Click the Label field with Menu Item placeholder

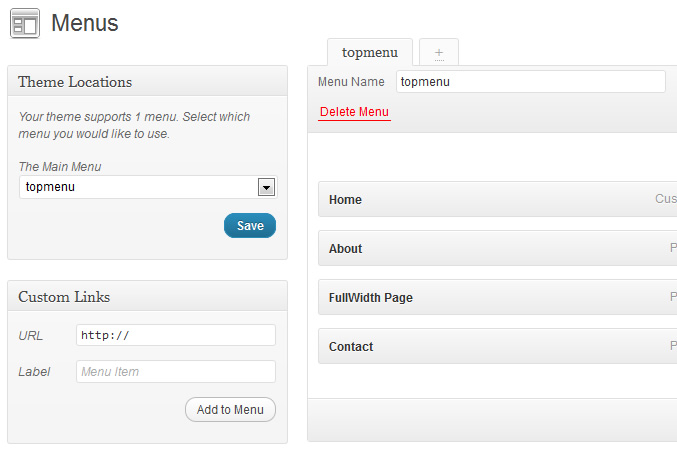click(175, 372)
